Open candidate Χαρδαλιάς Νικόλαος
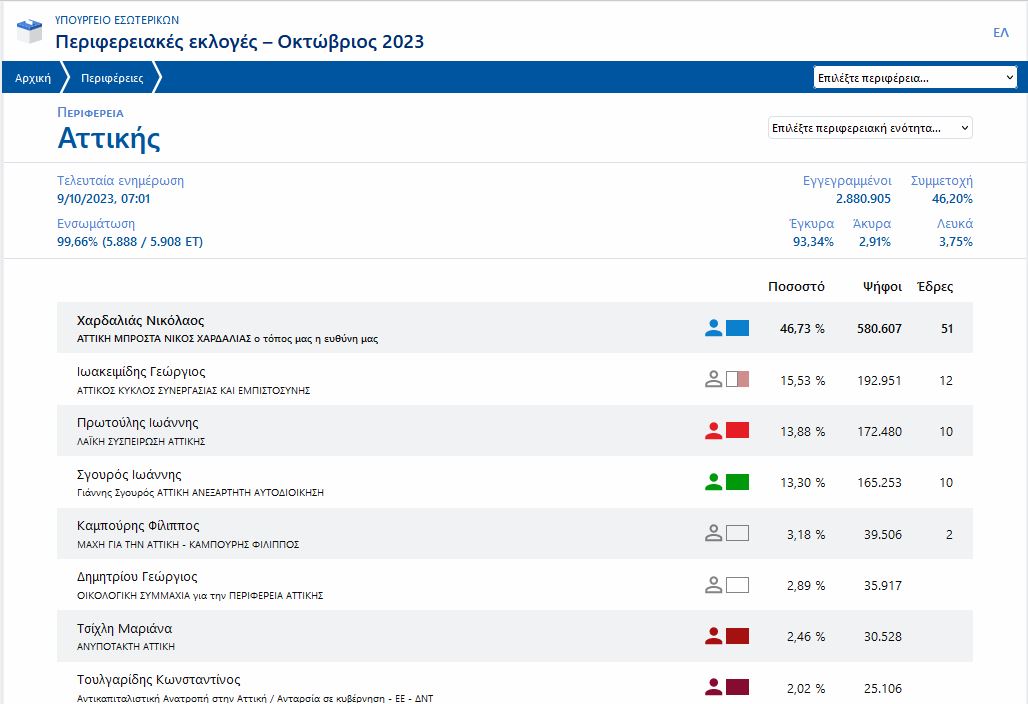 pyautogui.click(x=141, y=321)
